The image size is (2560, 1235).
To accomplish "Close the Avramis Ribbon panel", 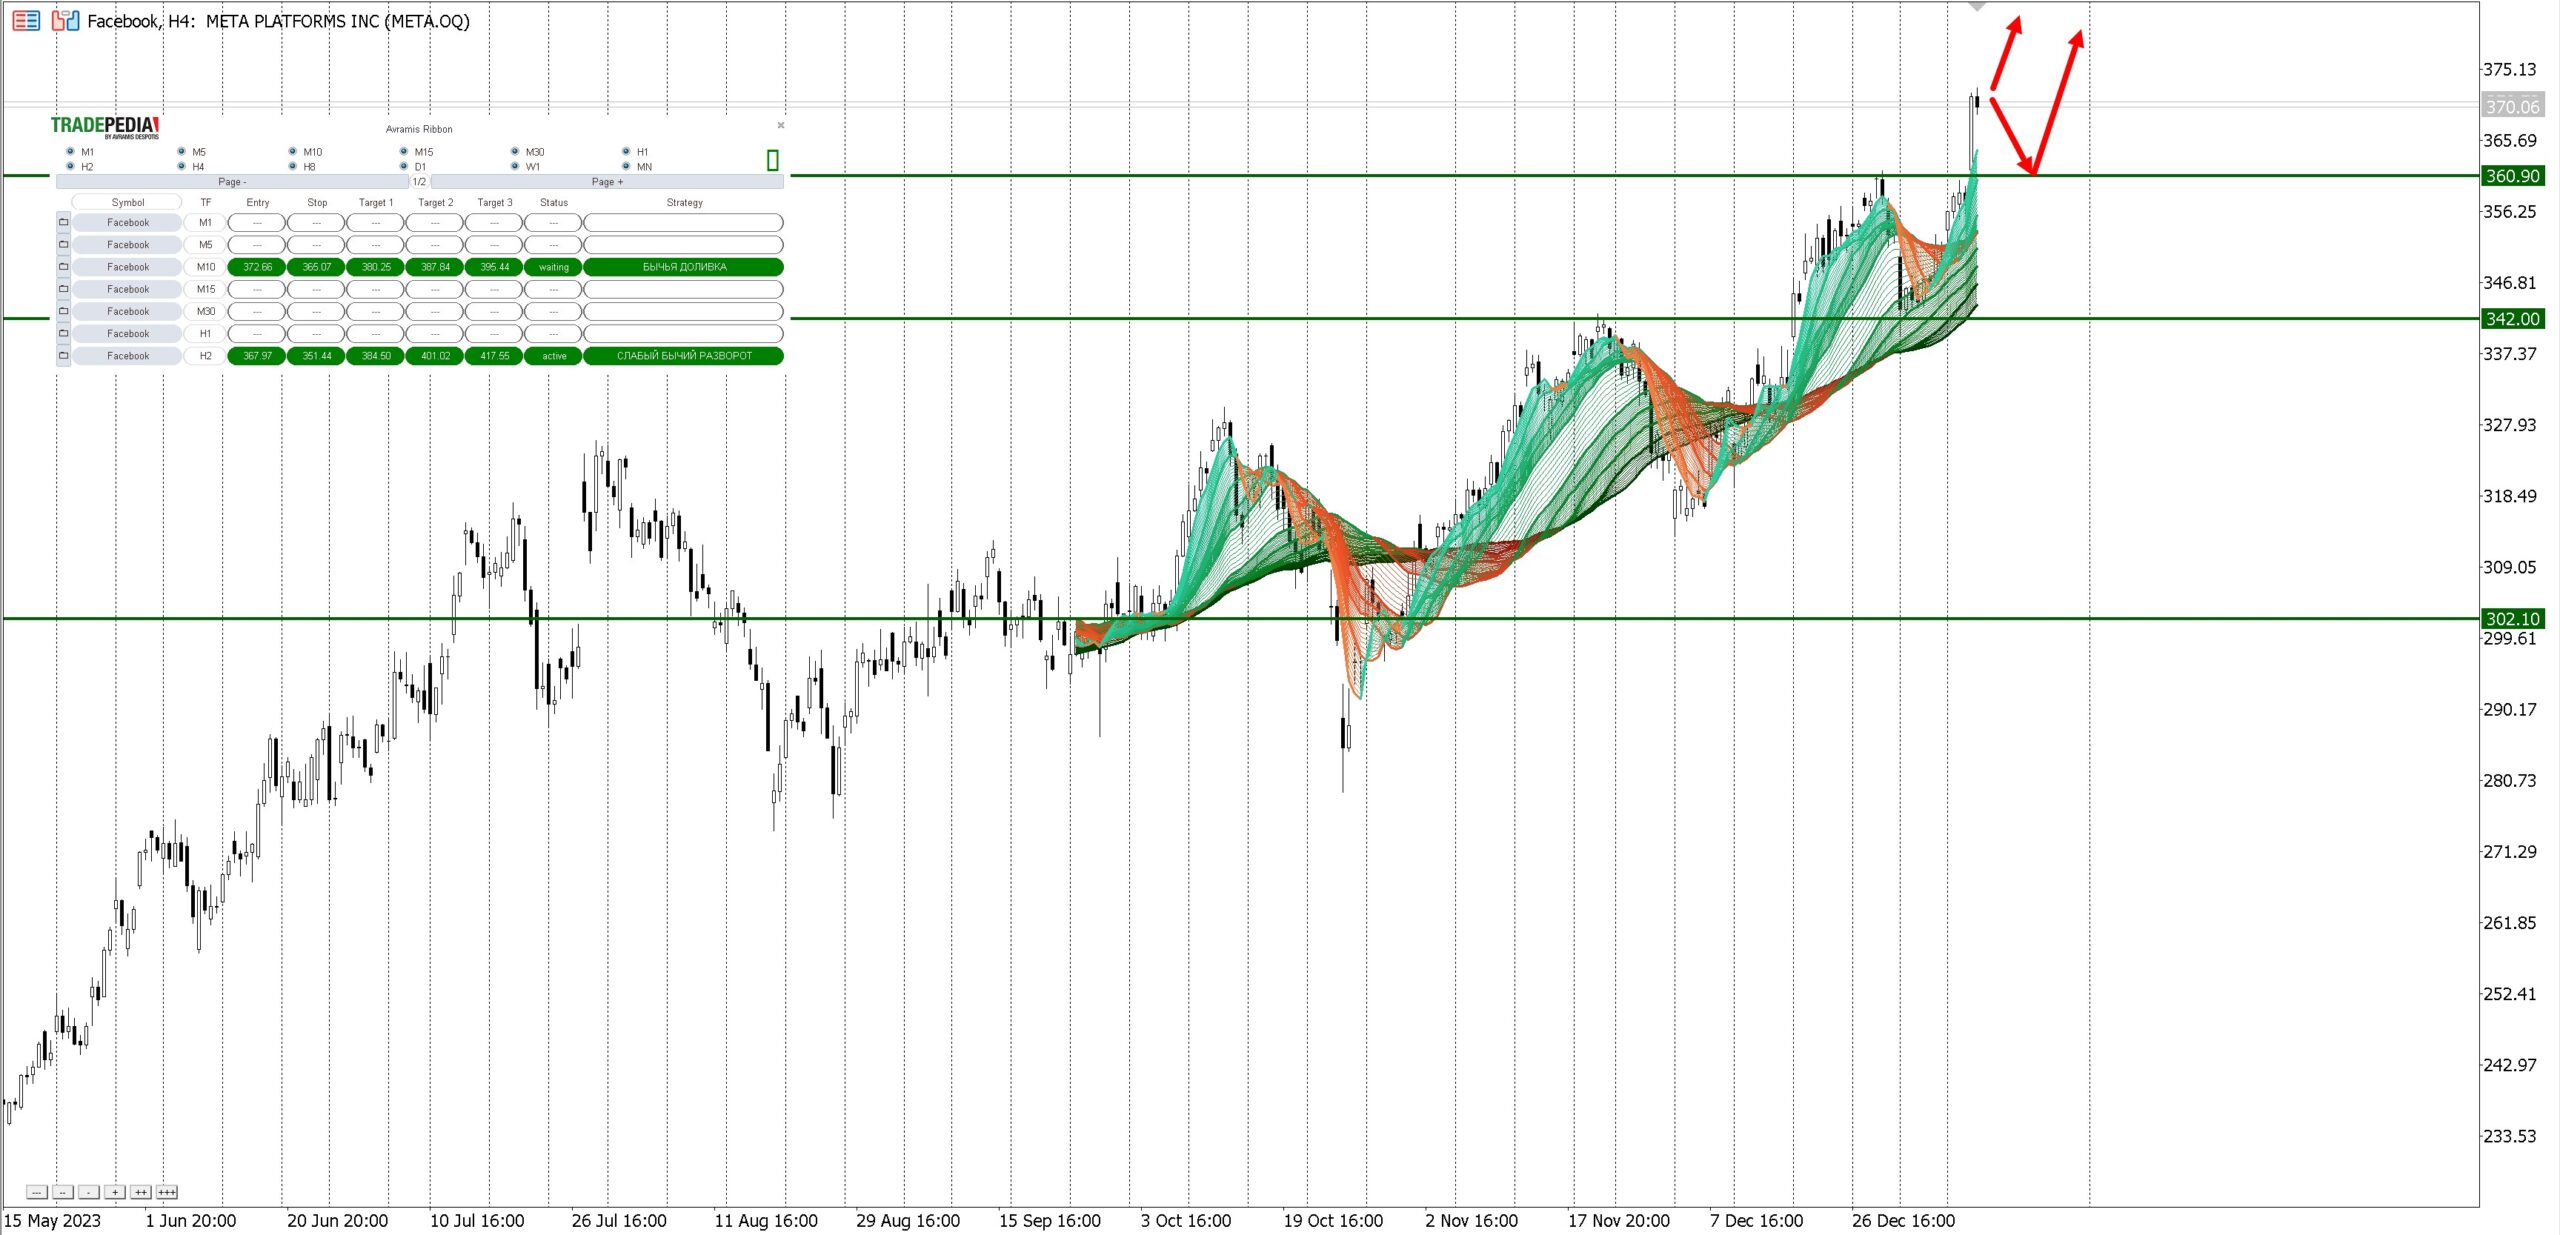I will click(x=781, y=126).
